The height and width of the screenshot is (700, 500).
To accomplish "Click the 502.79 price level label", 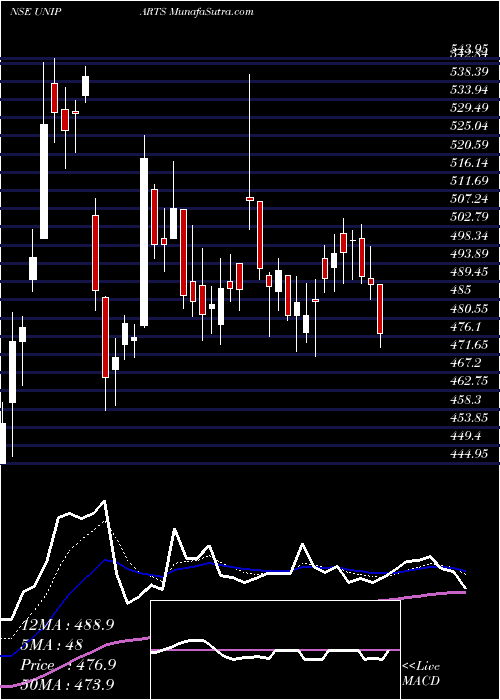I will point(468,217).
